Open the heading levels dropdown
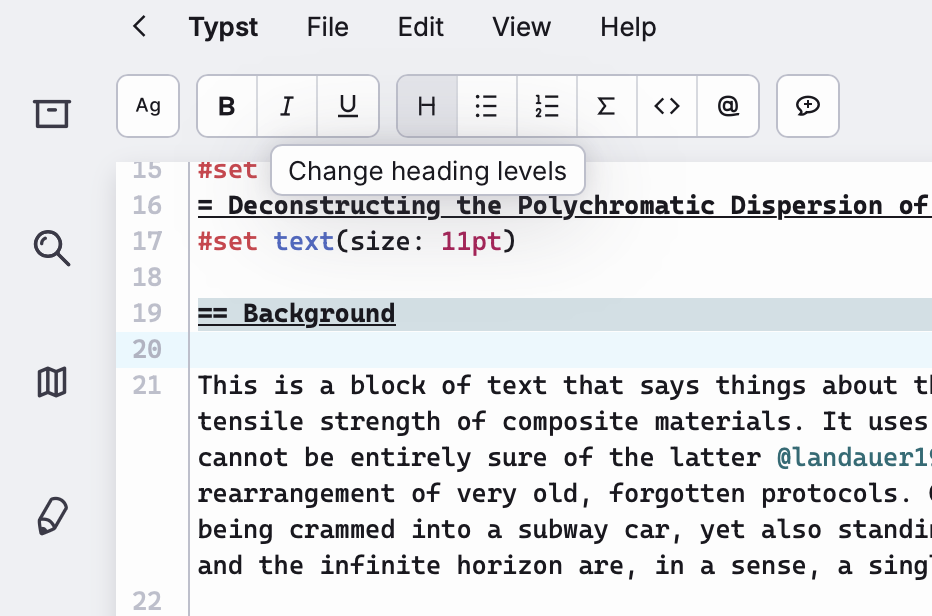Viewport: 932px width, 616px height. click(427, 106)
